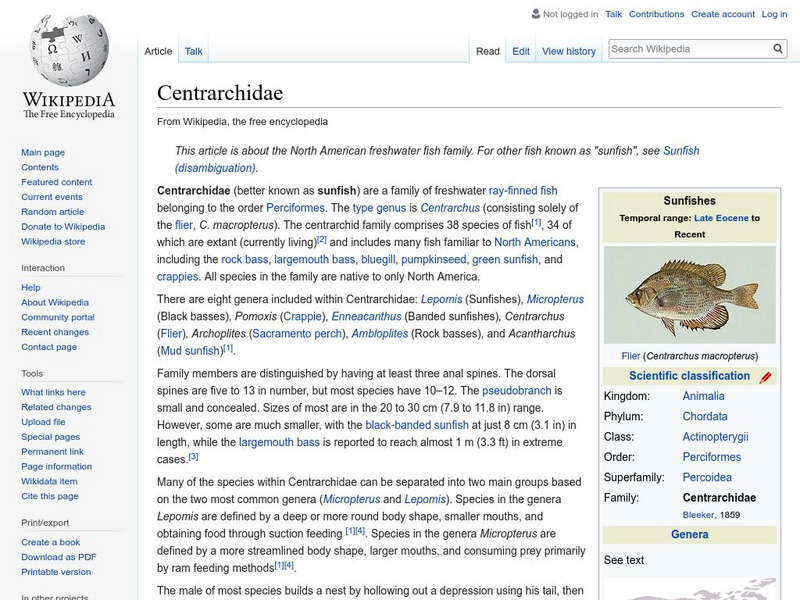Screen dimensions: 800x600
Task: Click the red pencil edit icon
Action: pos(765,377)
